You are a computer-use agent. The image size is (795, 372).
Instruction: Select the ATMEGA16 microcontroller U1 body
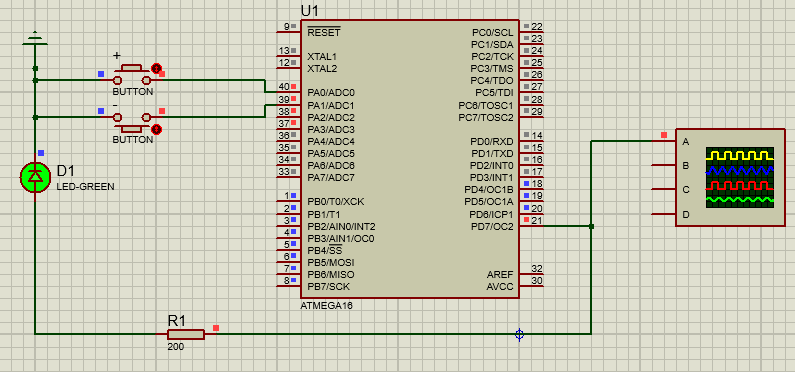(x=410, y=159)
